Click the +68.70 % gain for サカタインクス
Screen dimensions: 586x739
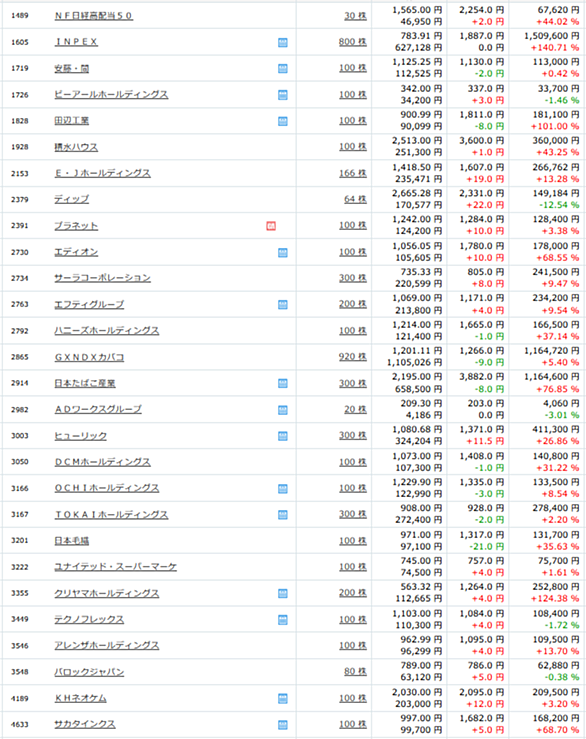(558, 730)
